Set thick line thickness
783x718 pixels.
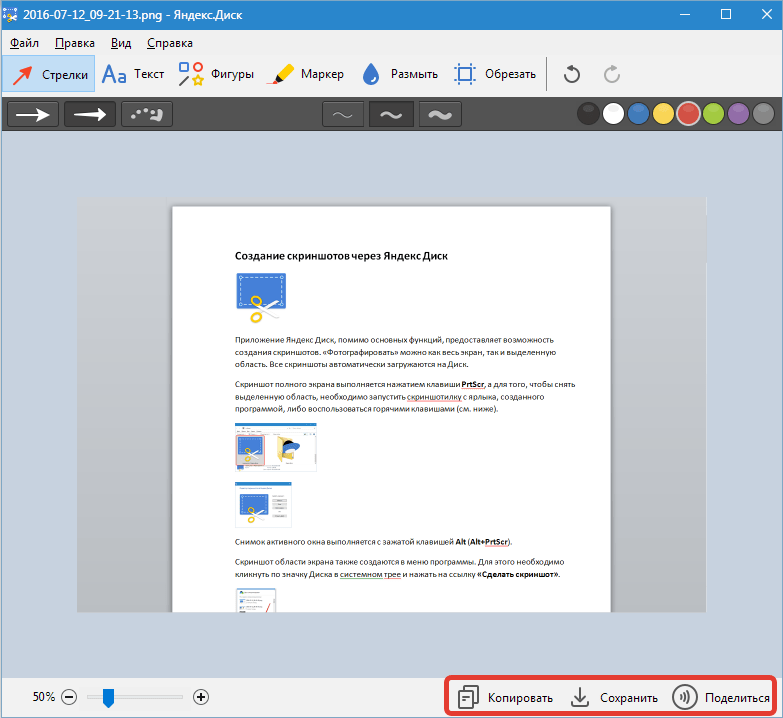440,114
